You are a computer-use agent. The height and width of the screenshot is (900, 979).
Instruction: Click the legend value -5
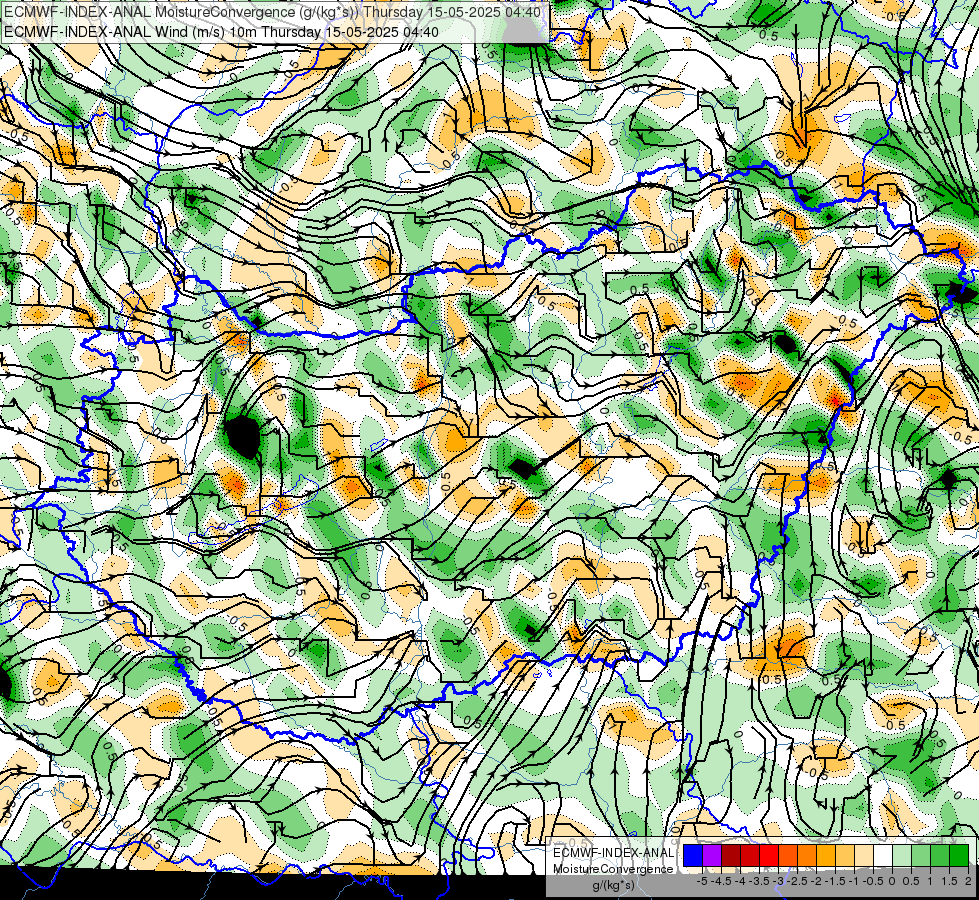pyautogui.click(x=702, y=881)
